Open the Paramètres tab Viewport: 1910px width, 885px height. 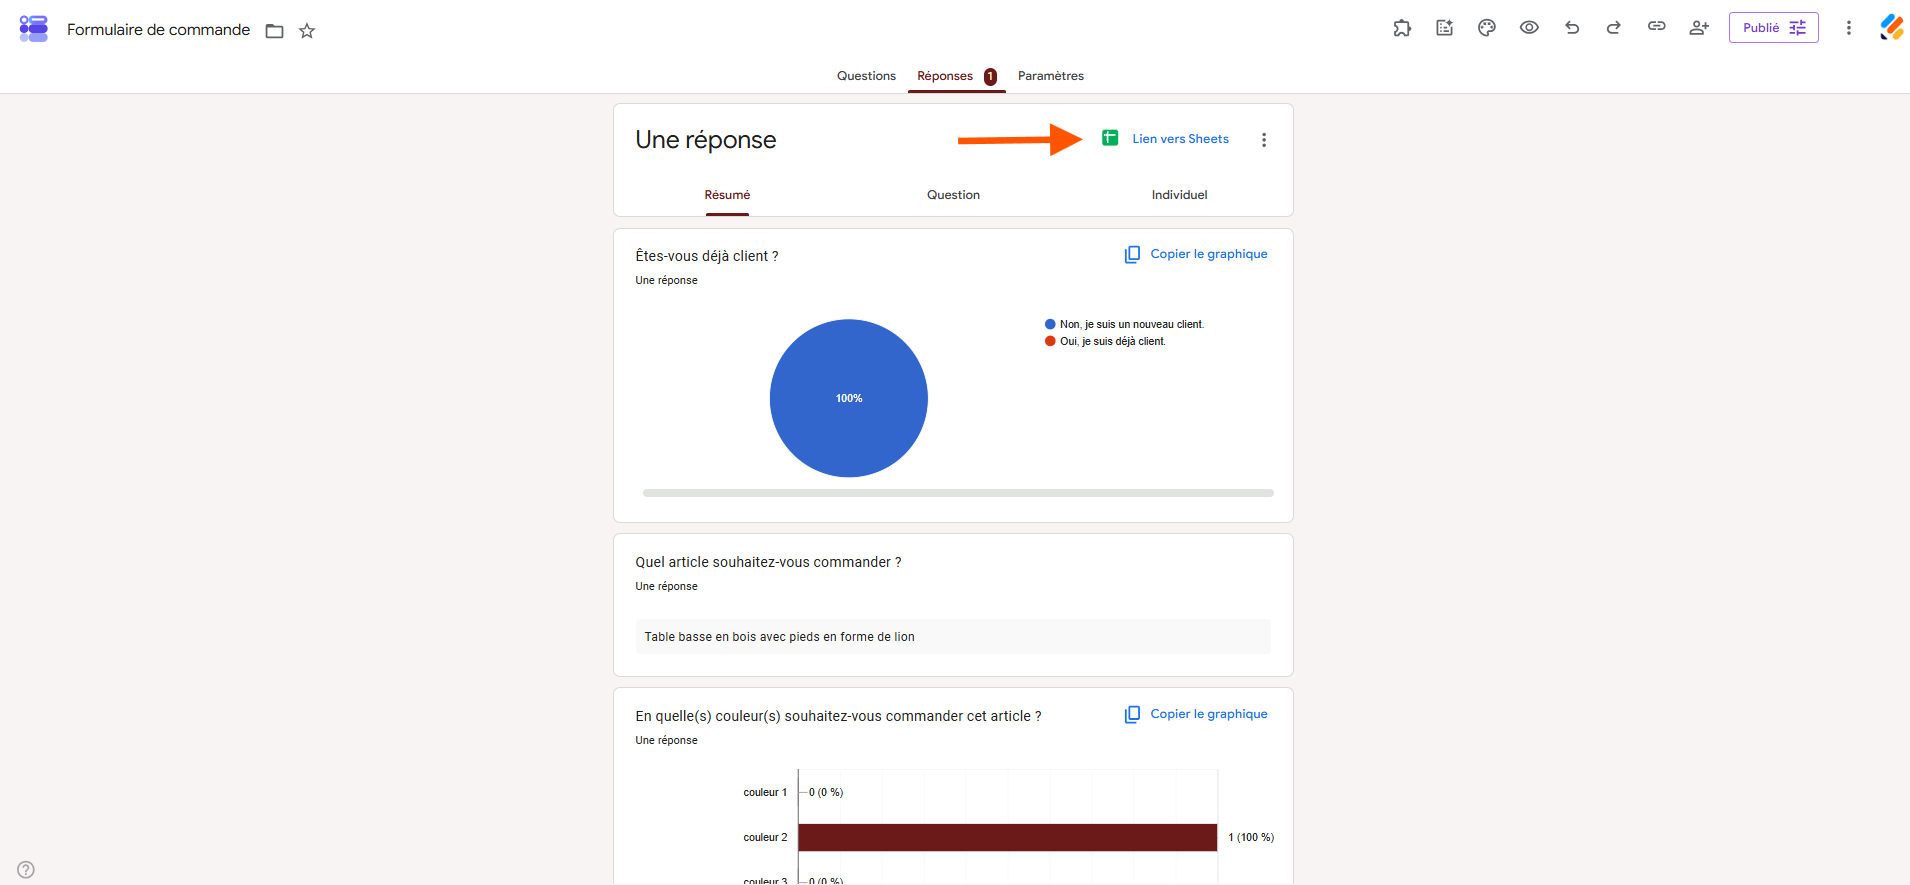point(1050,76)
